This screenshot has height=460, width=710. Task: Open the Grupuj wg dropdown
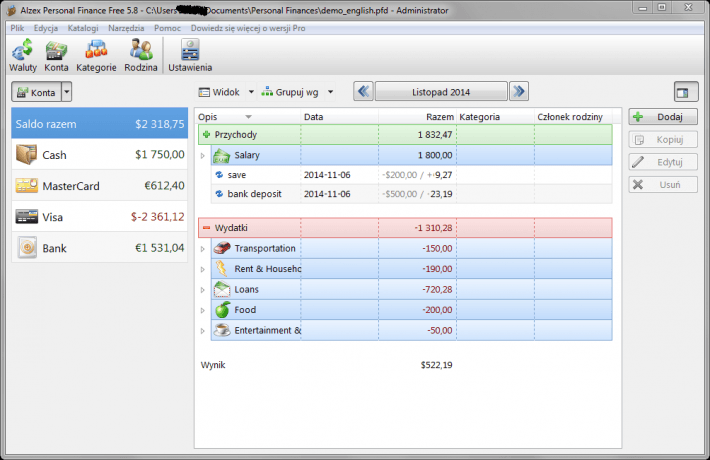click(295, 92)
